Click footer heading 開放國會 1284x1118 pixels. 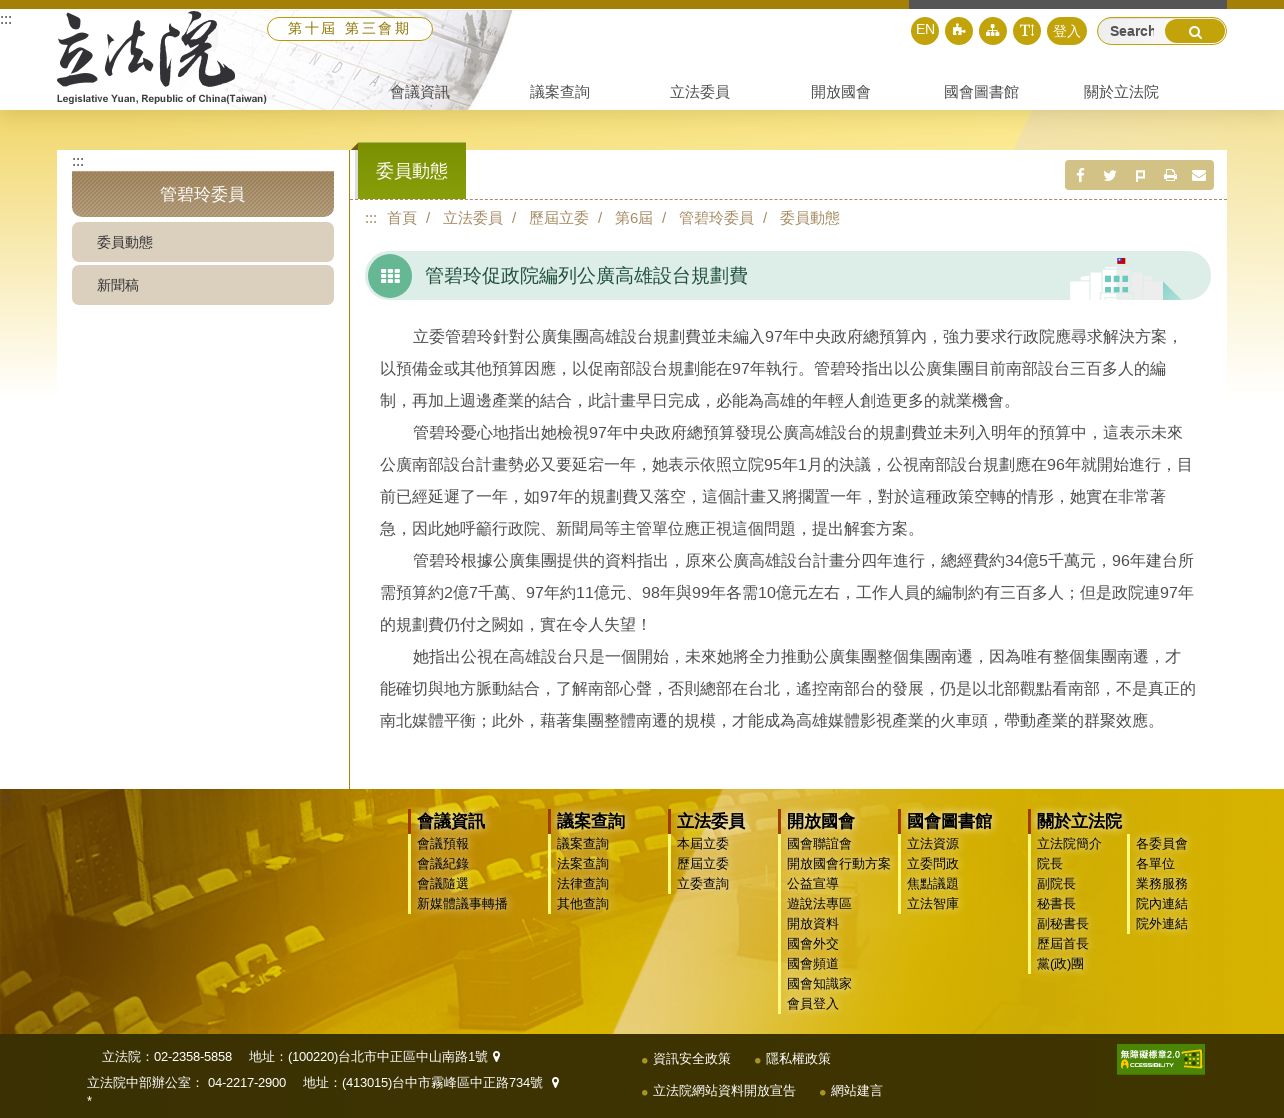821,821
